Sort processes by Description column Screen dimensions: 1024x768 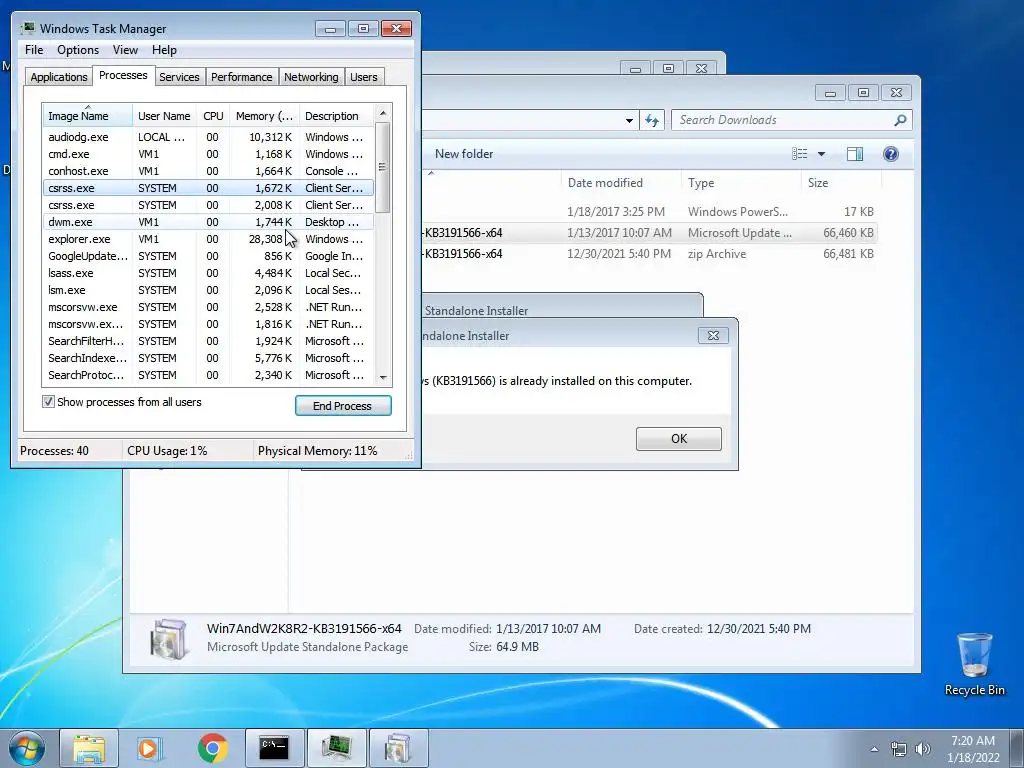(336, 116)
